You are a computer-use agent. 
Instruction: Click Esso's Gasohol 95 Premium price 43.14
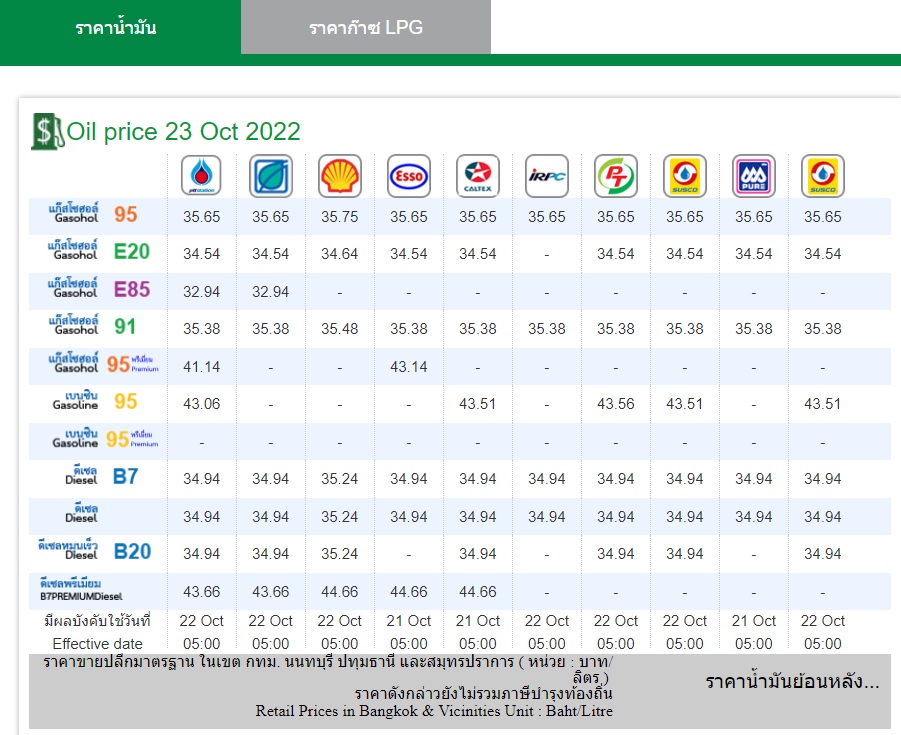click(x=409, y=367)
